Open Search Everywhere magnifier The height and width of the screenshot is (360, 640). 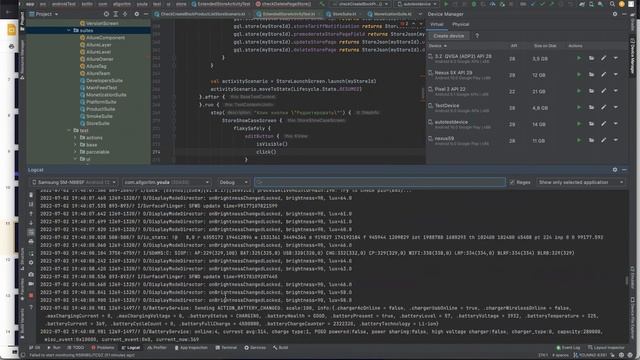[612, 4]
